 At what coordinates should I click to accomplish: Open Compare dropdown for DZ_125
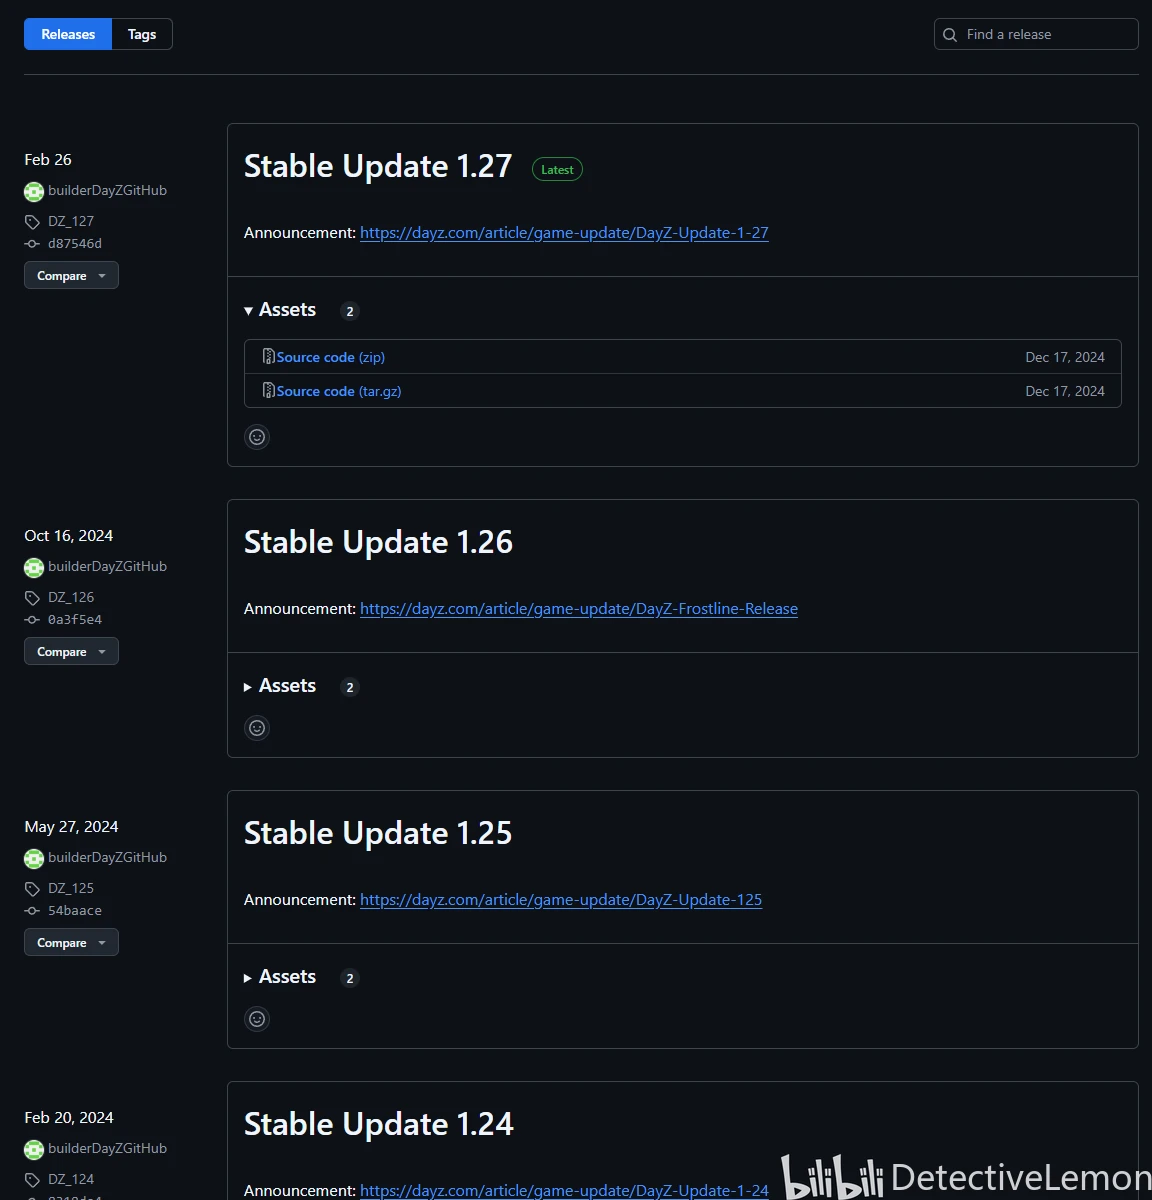(71, 943)
